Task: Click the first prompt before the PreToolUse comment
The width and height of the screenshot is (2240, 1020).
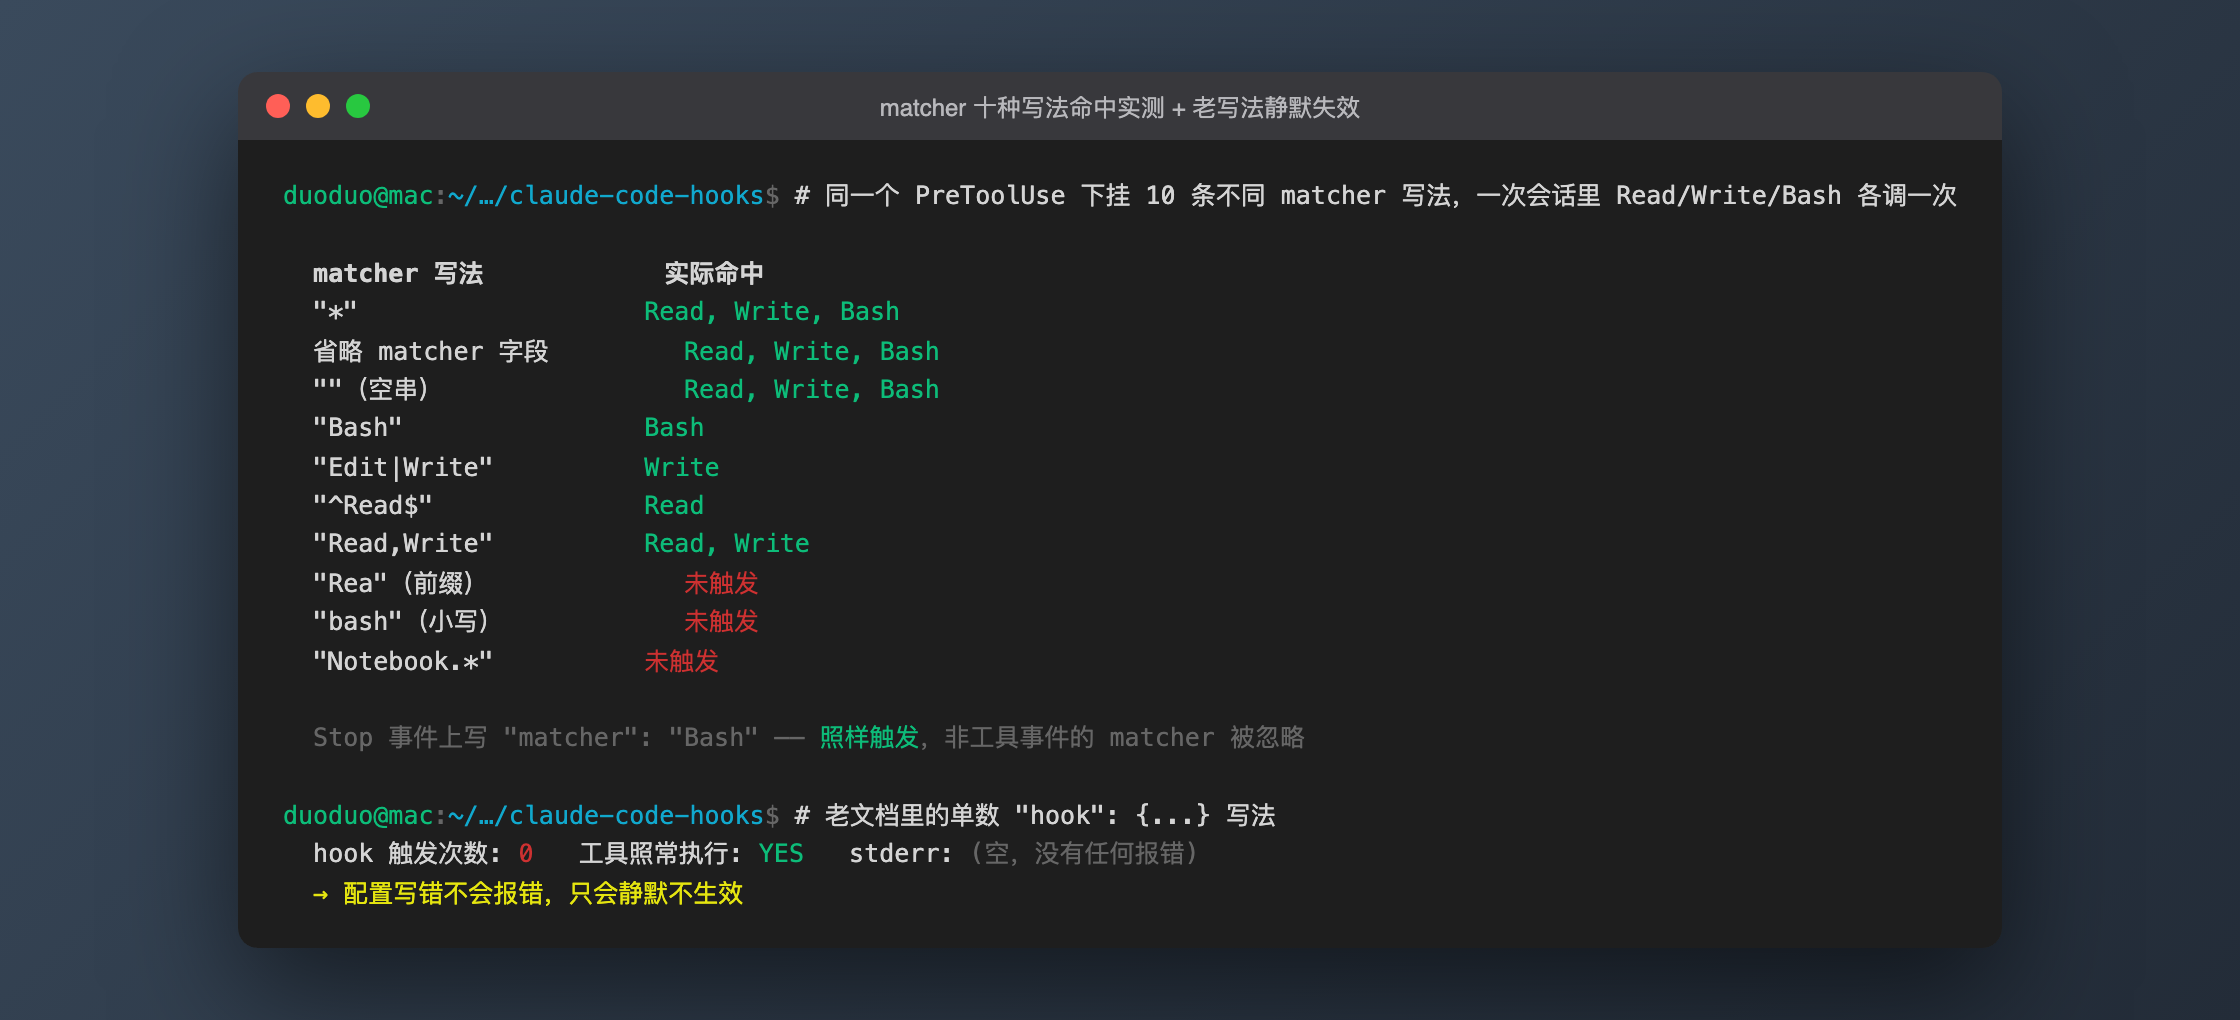Action: [531, 195]
